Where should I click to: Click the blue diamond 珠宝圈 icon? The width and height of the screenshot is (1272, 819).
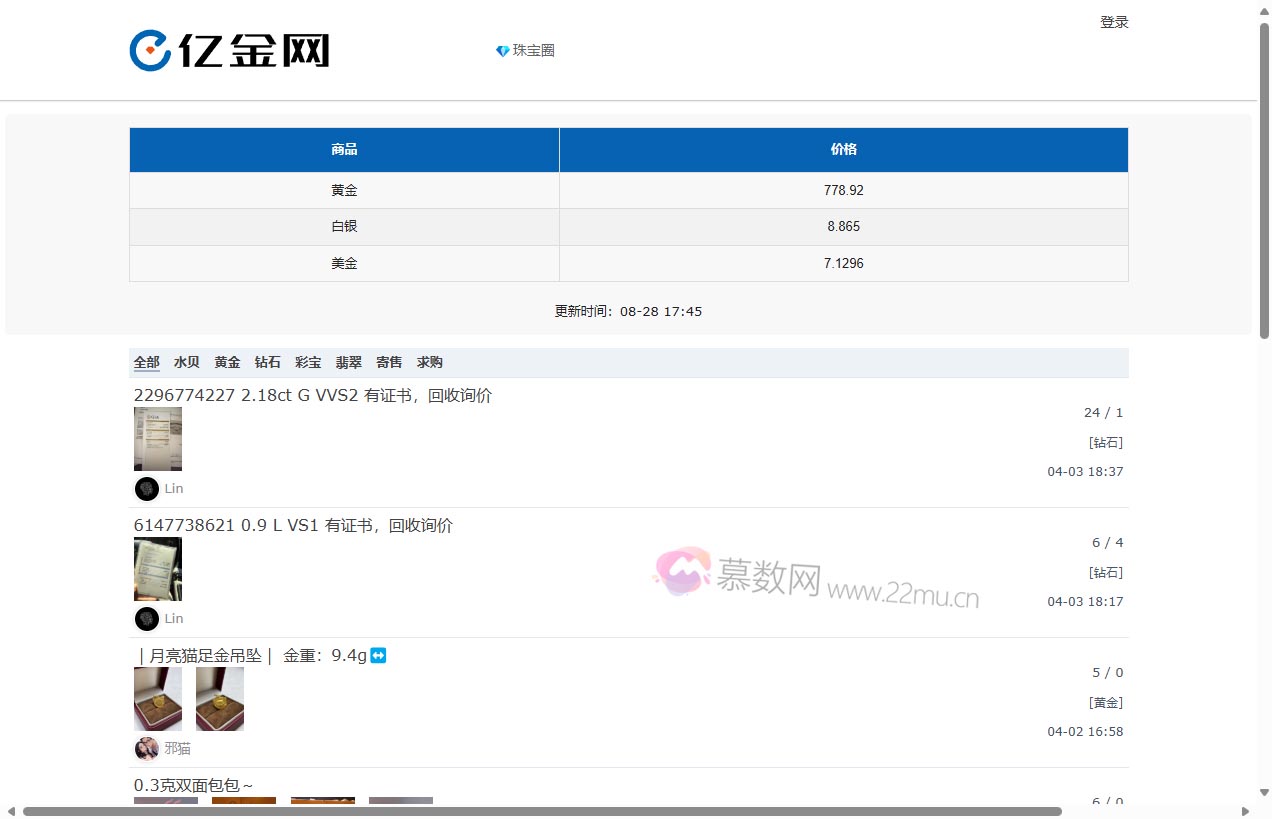(x=502, y=51)
